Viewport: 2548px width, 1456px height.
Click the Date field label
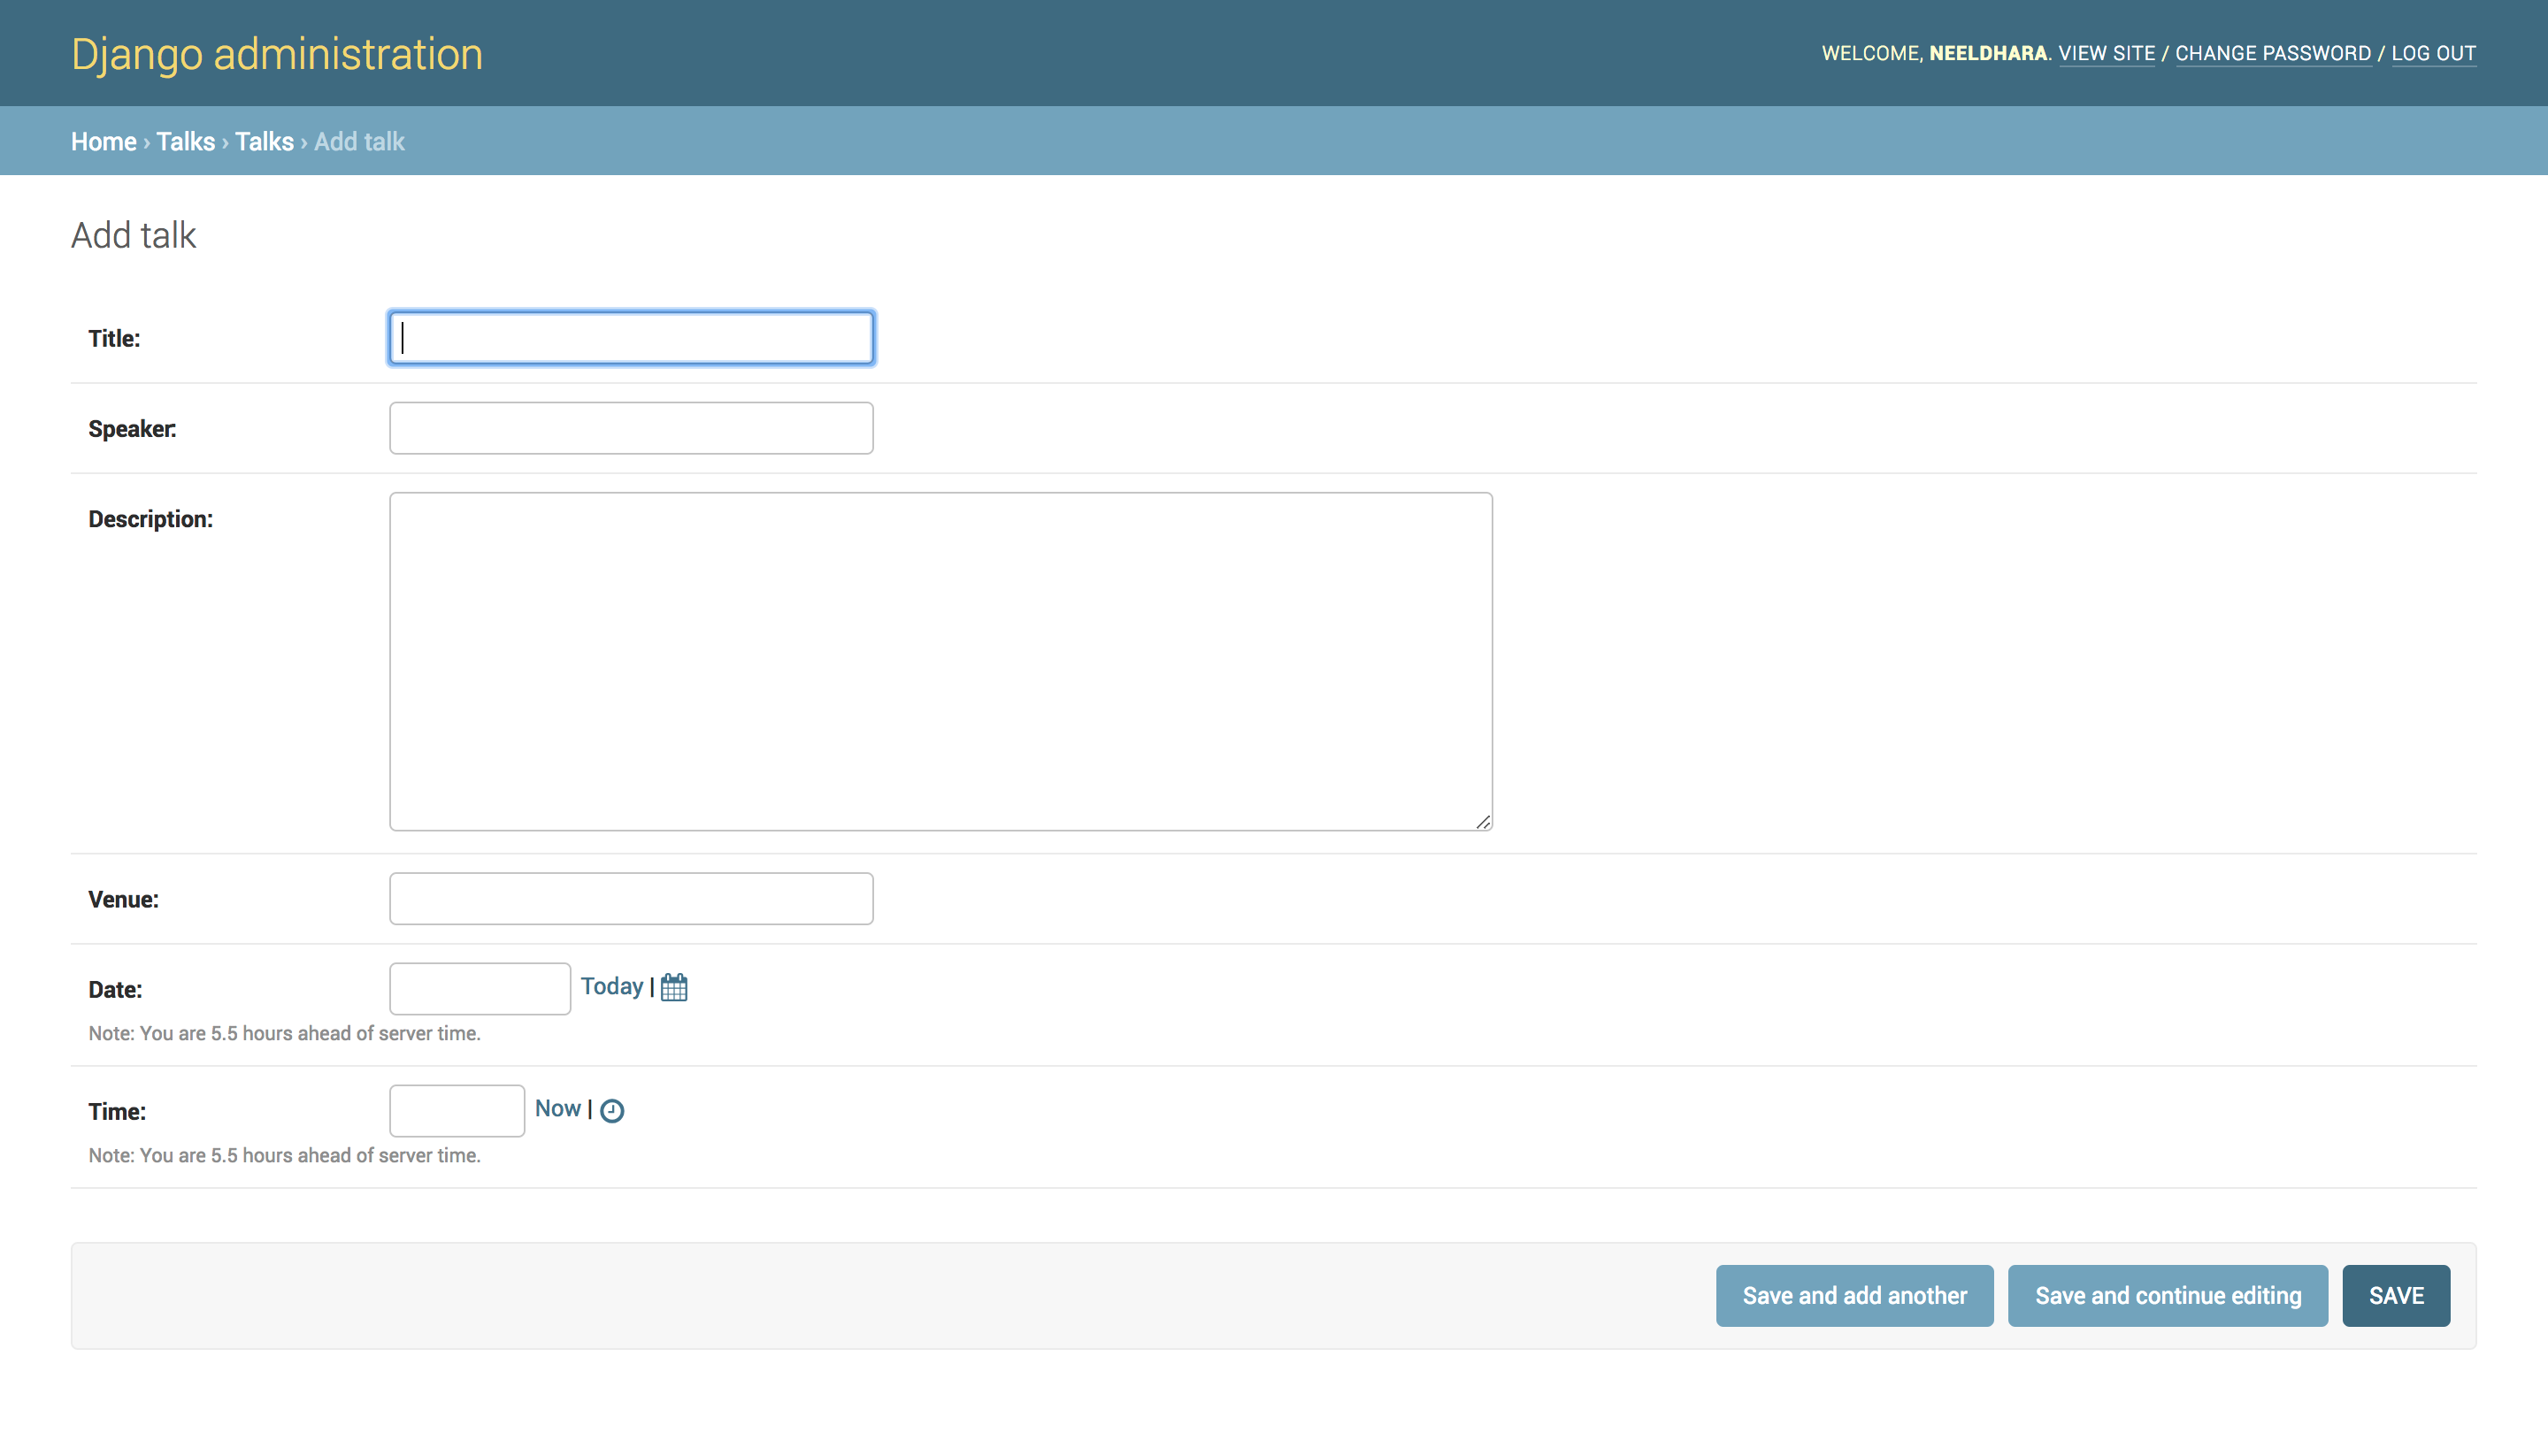click(x=115, y=989)
